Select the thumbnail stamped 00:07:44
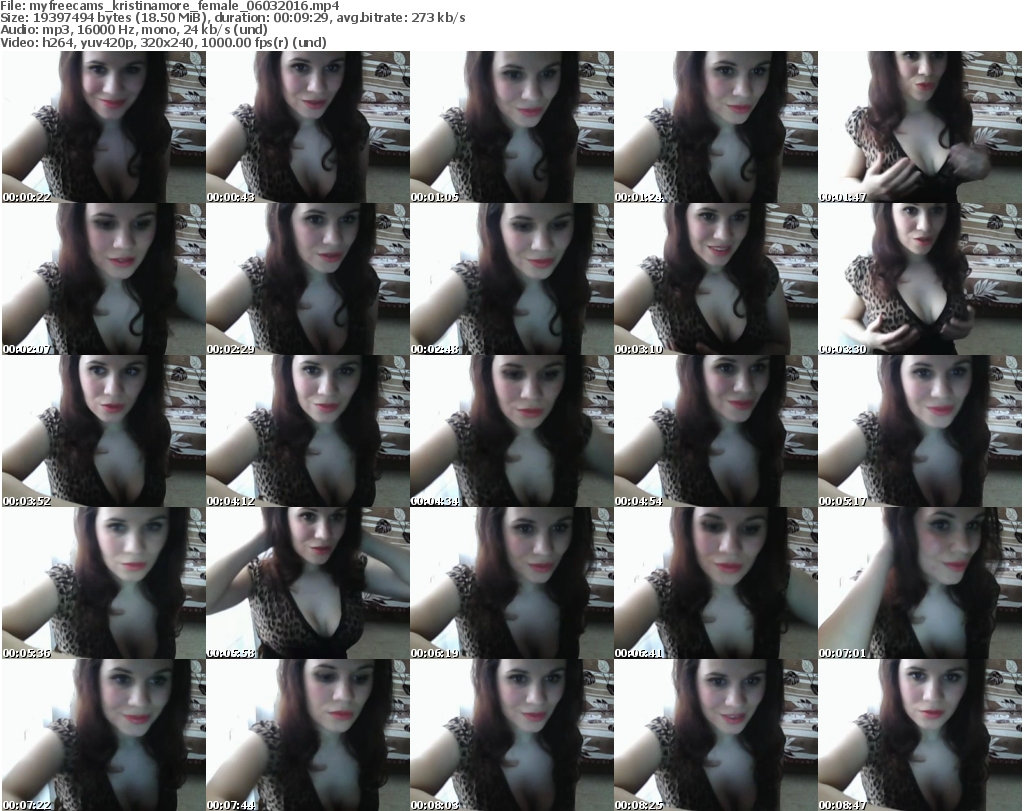 tap(308, 735)
